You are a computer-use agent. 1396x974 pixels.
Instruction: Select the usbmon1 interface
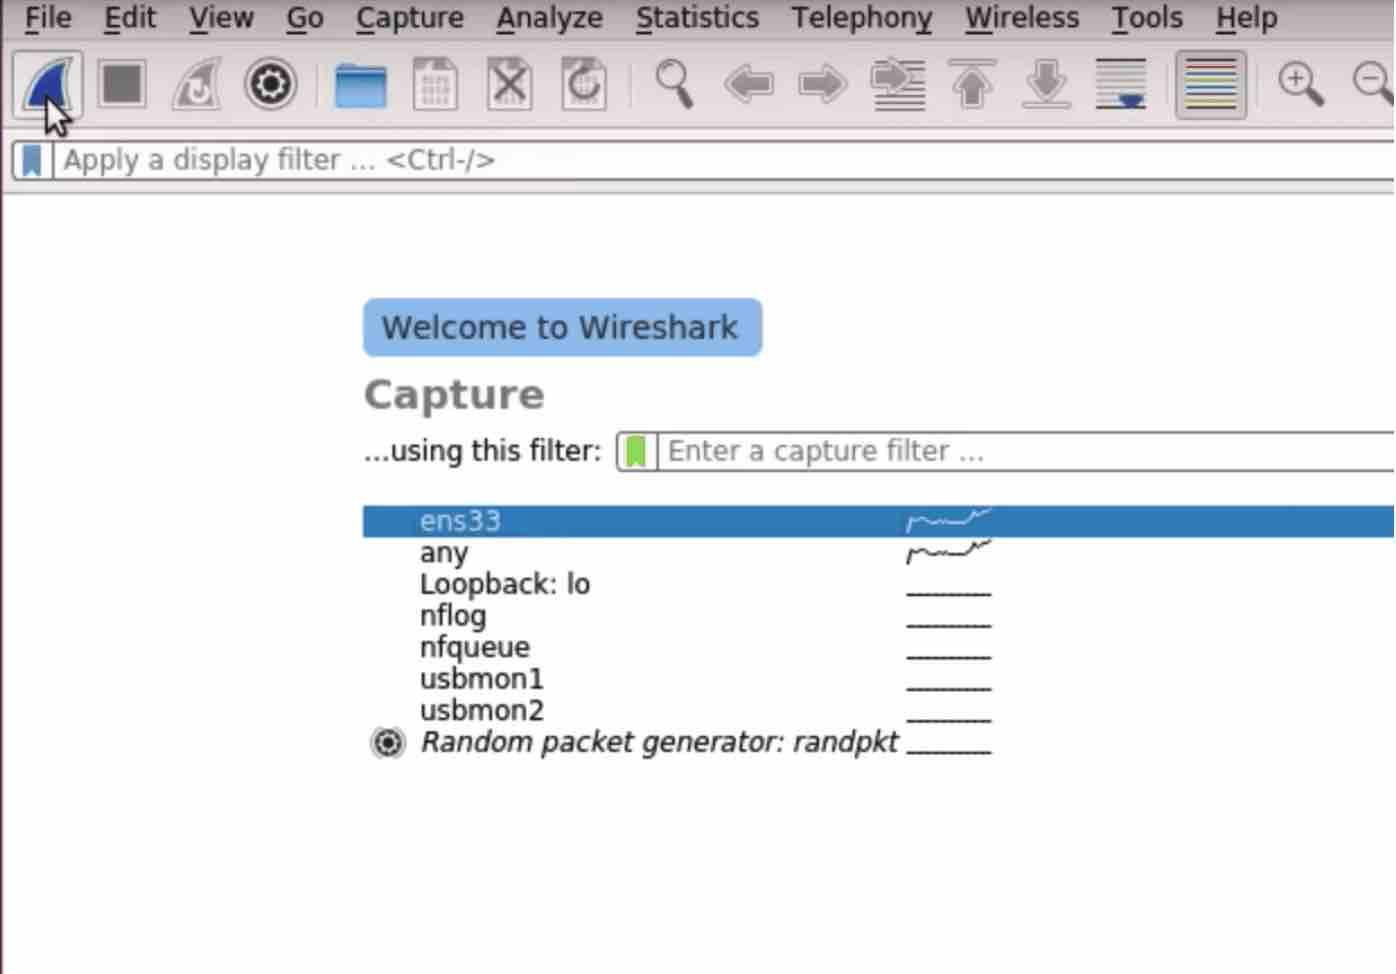pos(482,679)
